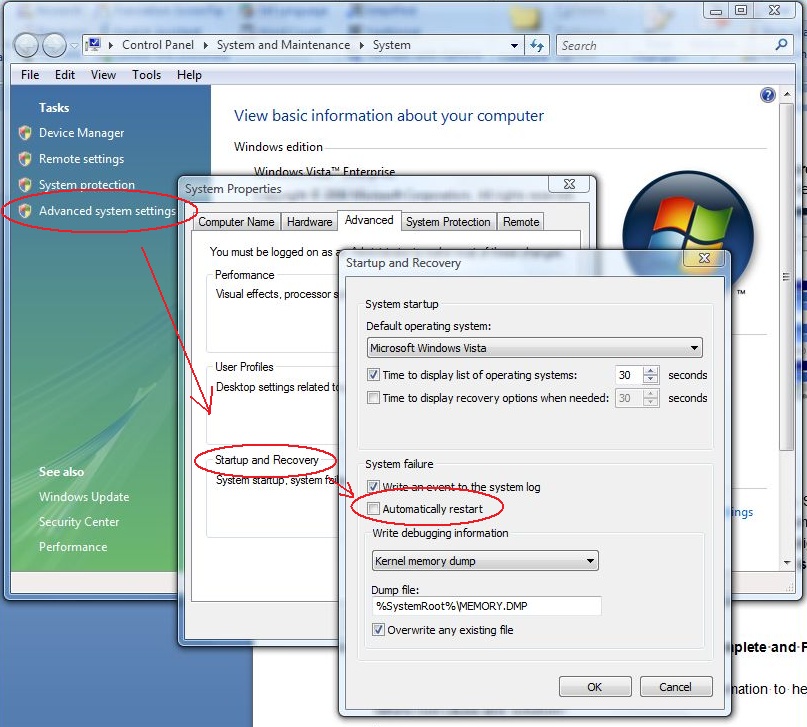This screenshot has height=727, width=807.
Task: Click the Control Panel breadcrumb
Action: (158, 45)
